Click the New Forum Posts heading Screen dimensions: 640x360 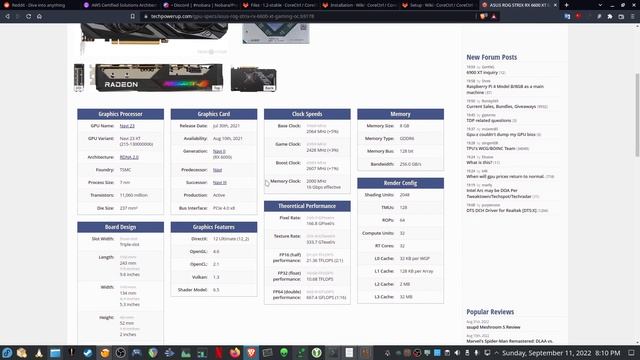pyautogui.click(x=491, y=57)
